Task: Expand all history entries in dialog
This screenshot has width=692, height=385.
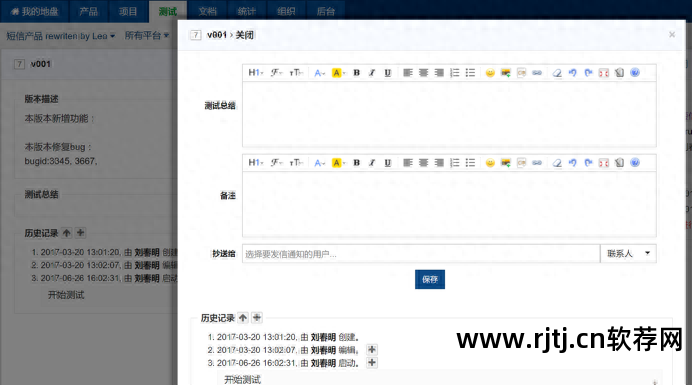Action: click(257, 317)
